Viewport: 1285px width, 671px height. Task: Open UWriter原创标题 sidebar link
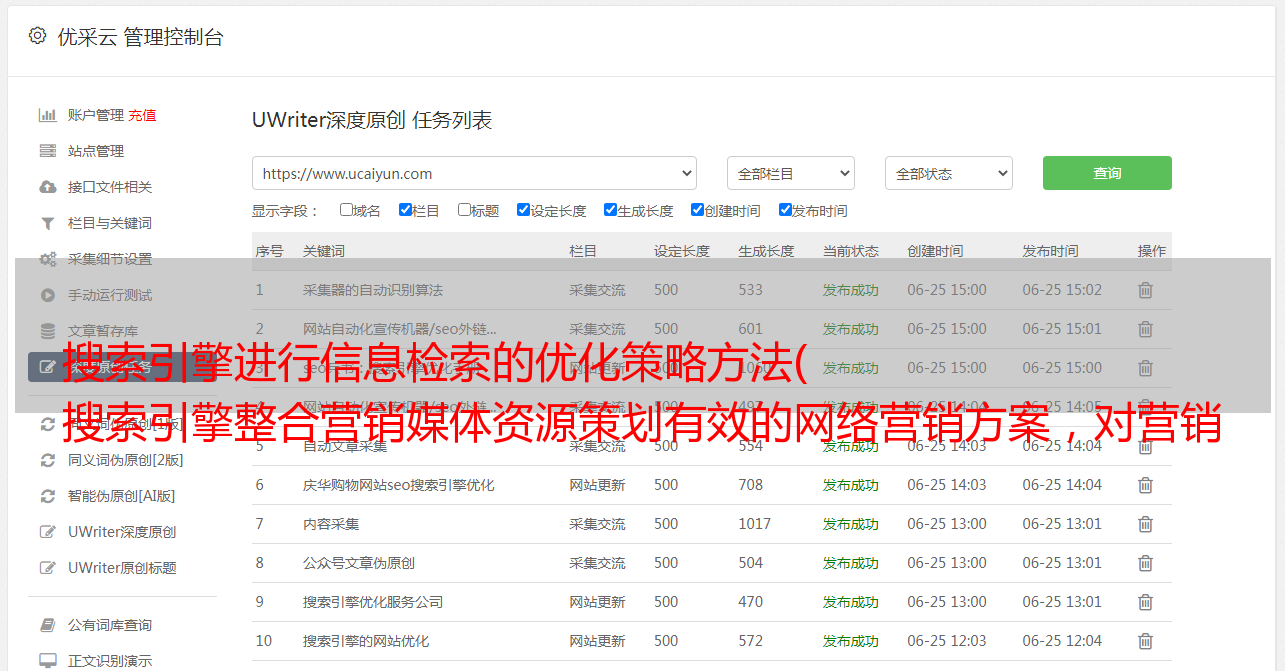(122, 568)
